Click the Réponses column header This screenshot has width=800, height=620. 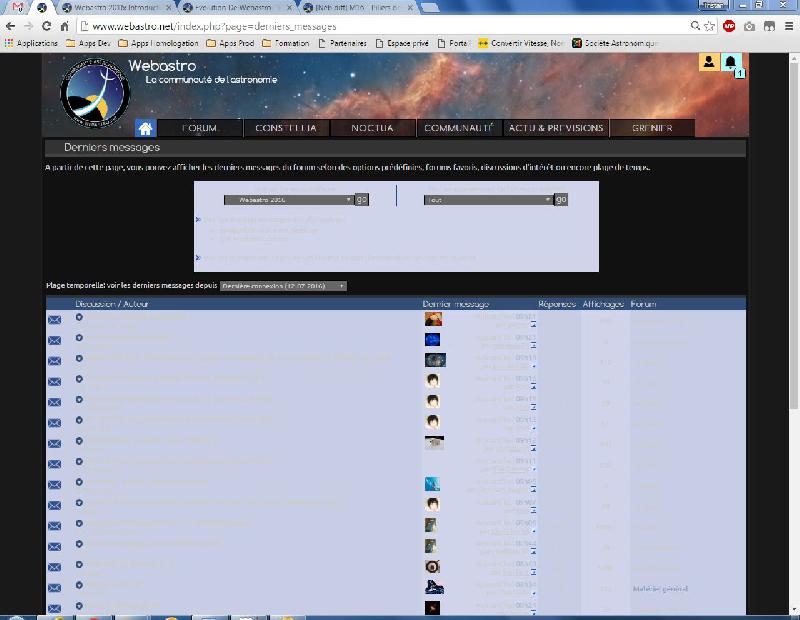click(557, 304)
